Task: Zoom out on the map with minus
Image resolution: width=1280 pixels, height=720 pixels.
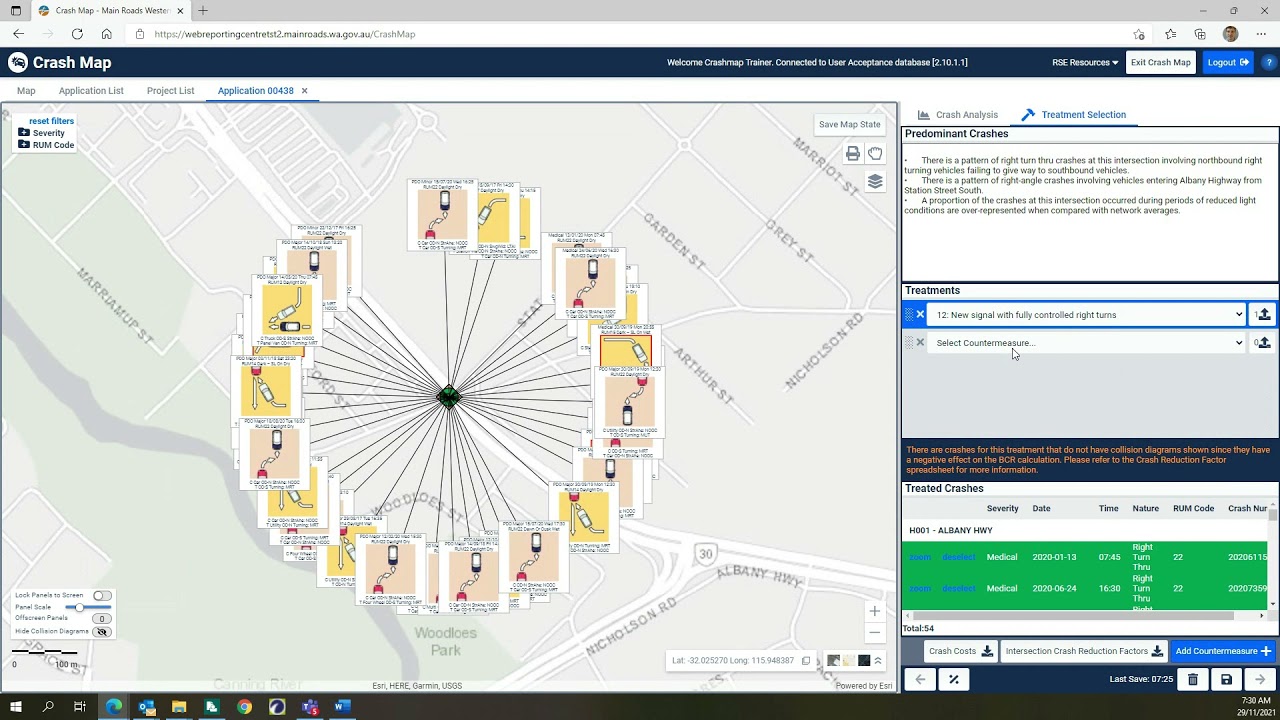Action: coord(875,632)
